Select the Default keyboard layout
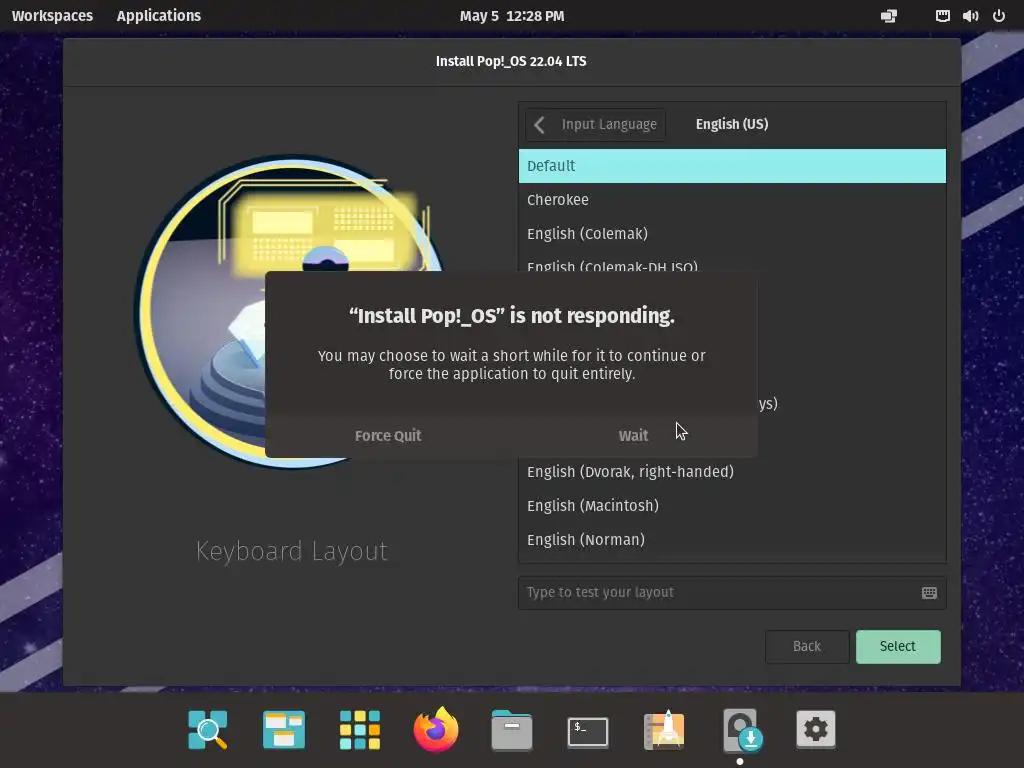The image size is (1024, 768). (x=732, y=166)
